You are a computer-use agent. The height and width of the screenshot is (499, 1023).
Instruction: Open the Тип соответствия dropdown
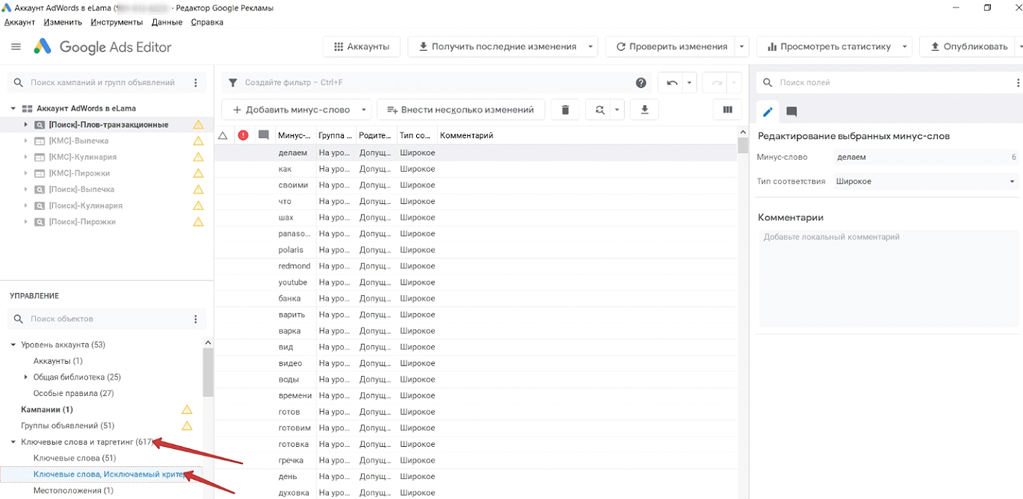(925, 181)
